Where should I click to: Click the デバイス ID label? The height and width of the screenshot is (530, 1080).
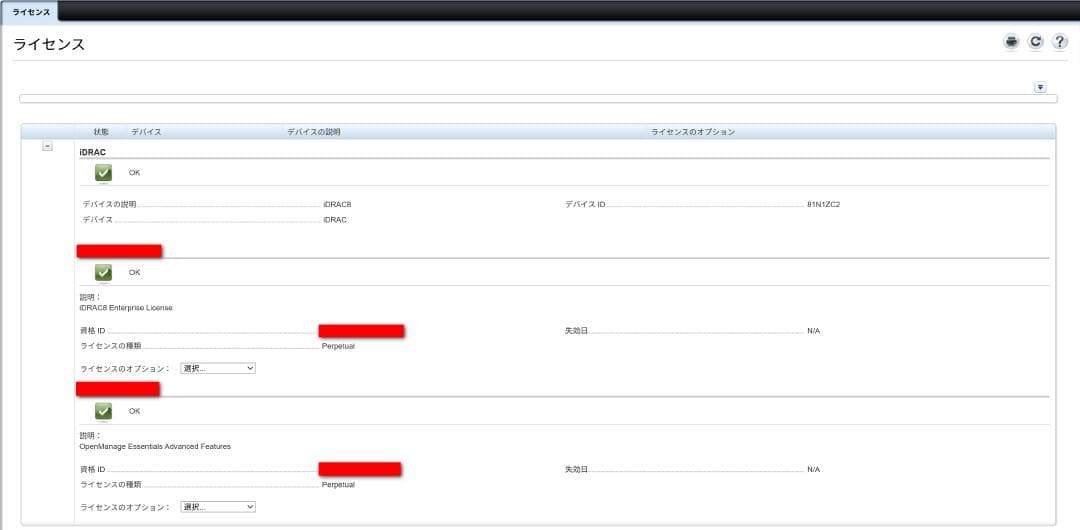pos(585,205)
